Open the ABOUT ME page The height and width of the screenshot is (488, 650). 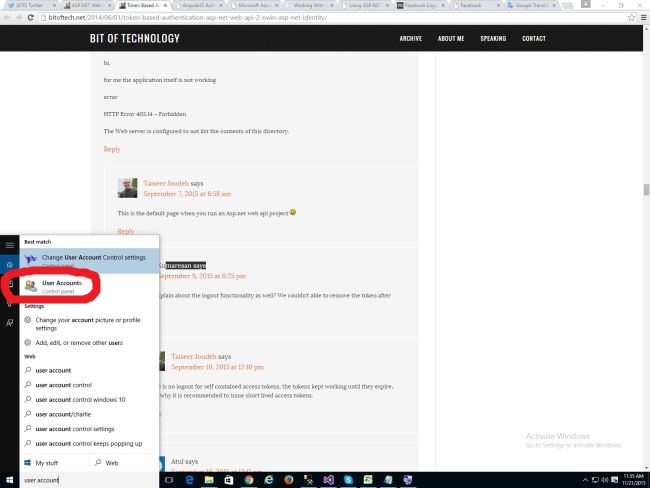[451, 39]
